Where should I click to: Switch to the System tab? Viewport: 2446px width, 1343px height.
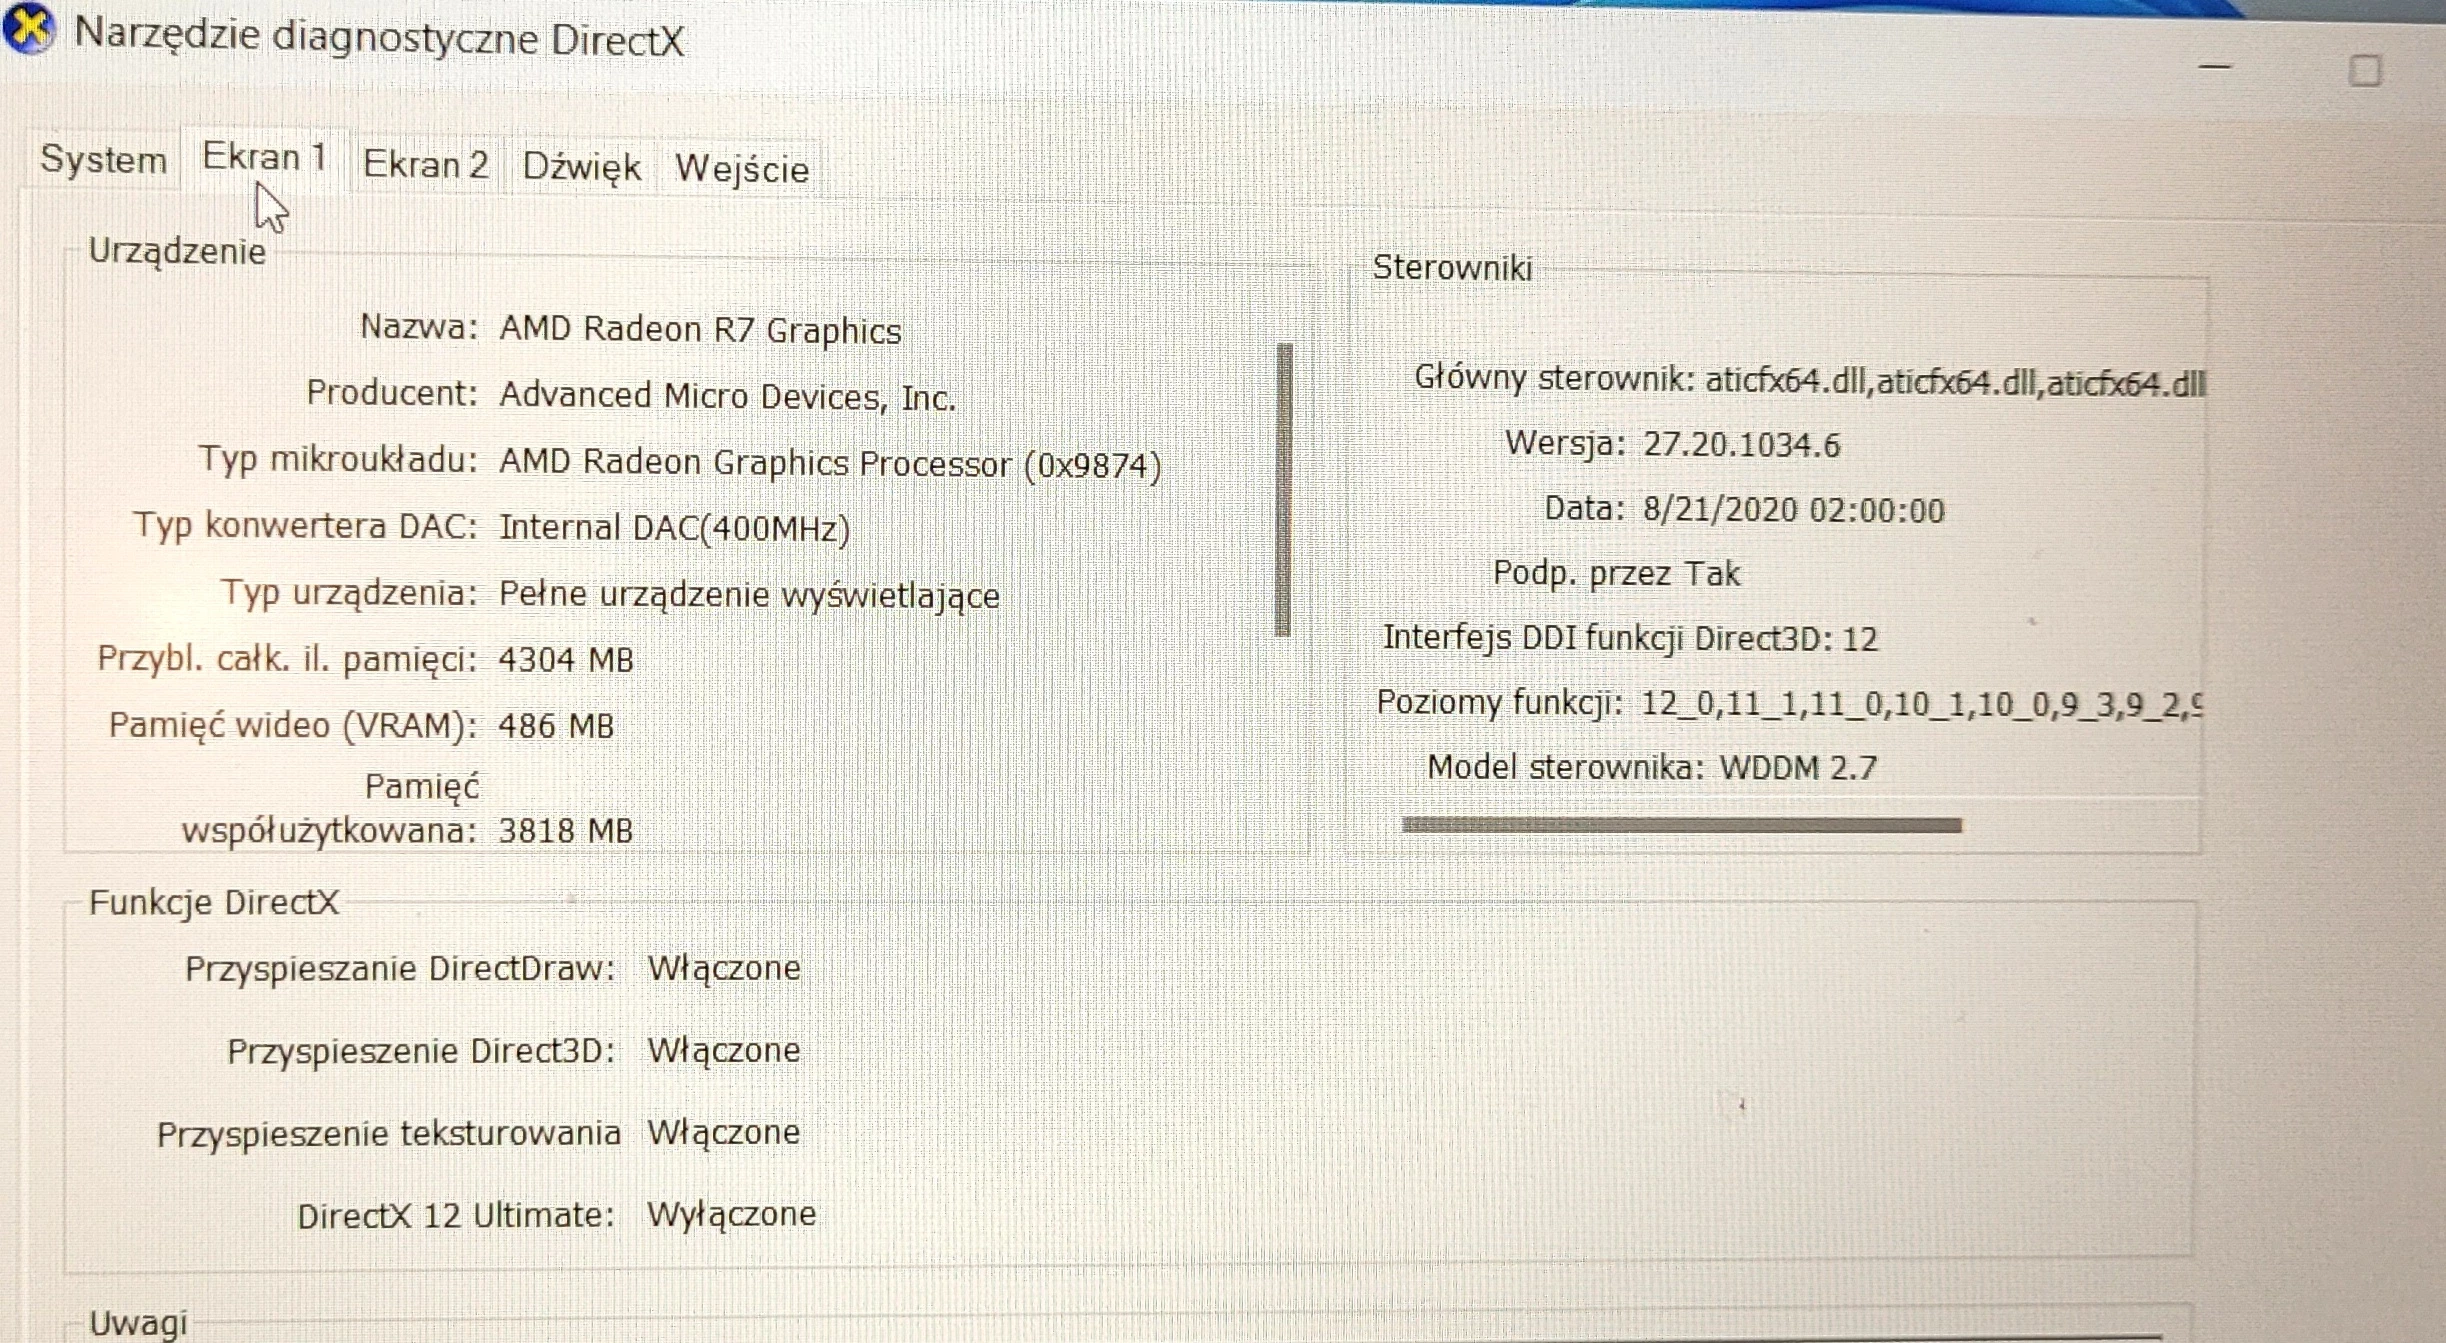point(103,160)
